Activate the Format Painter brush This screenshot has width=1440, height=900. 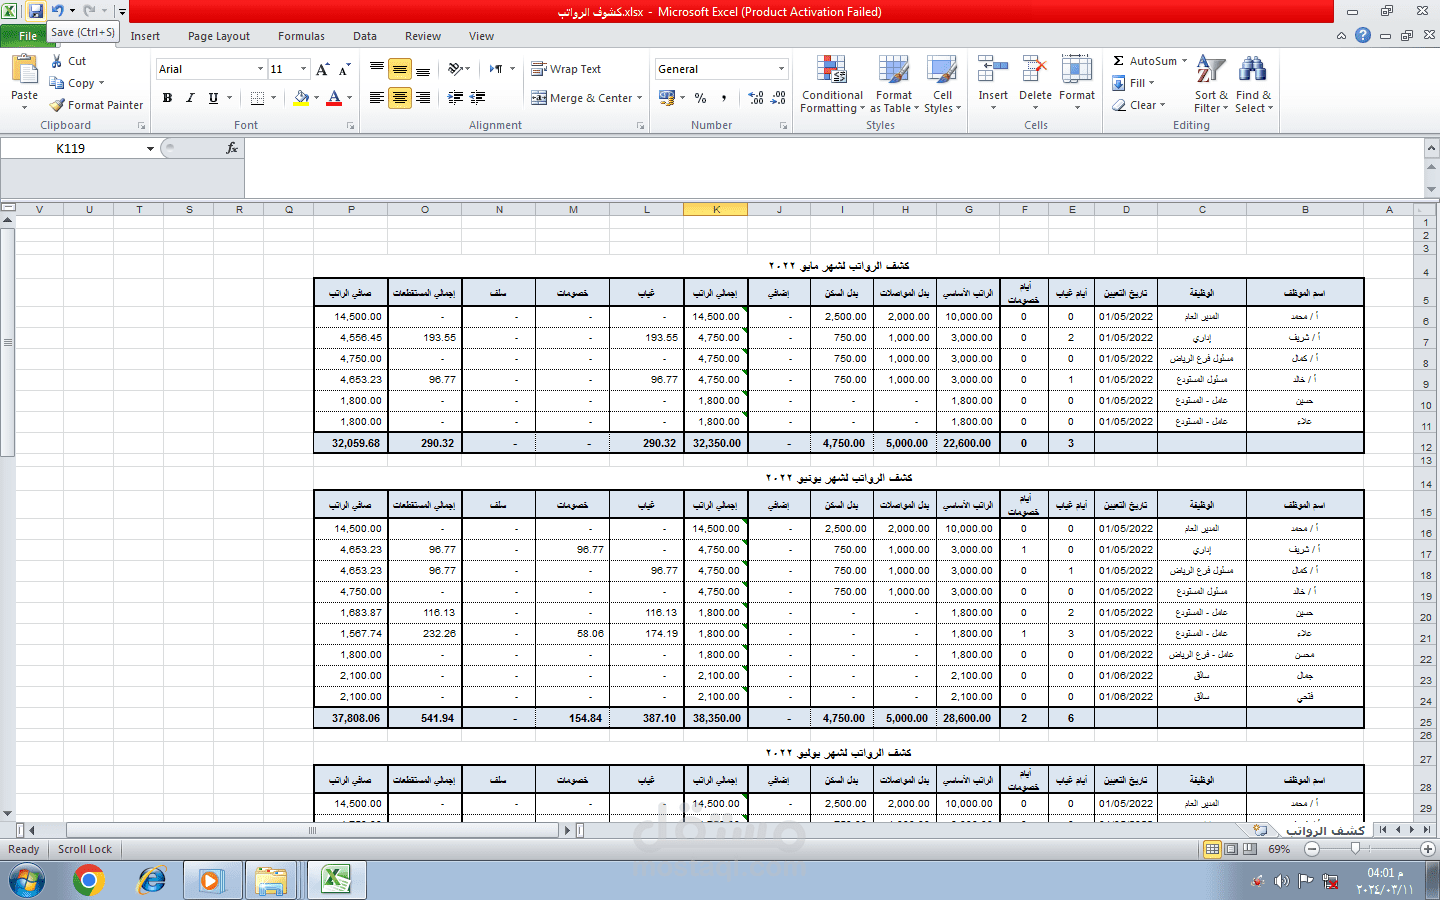[97, 105]
